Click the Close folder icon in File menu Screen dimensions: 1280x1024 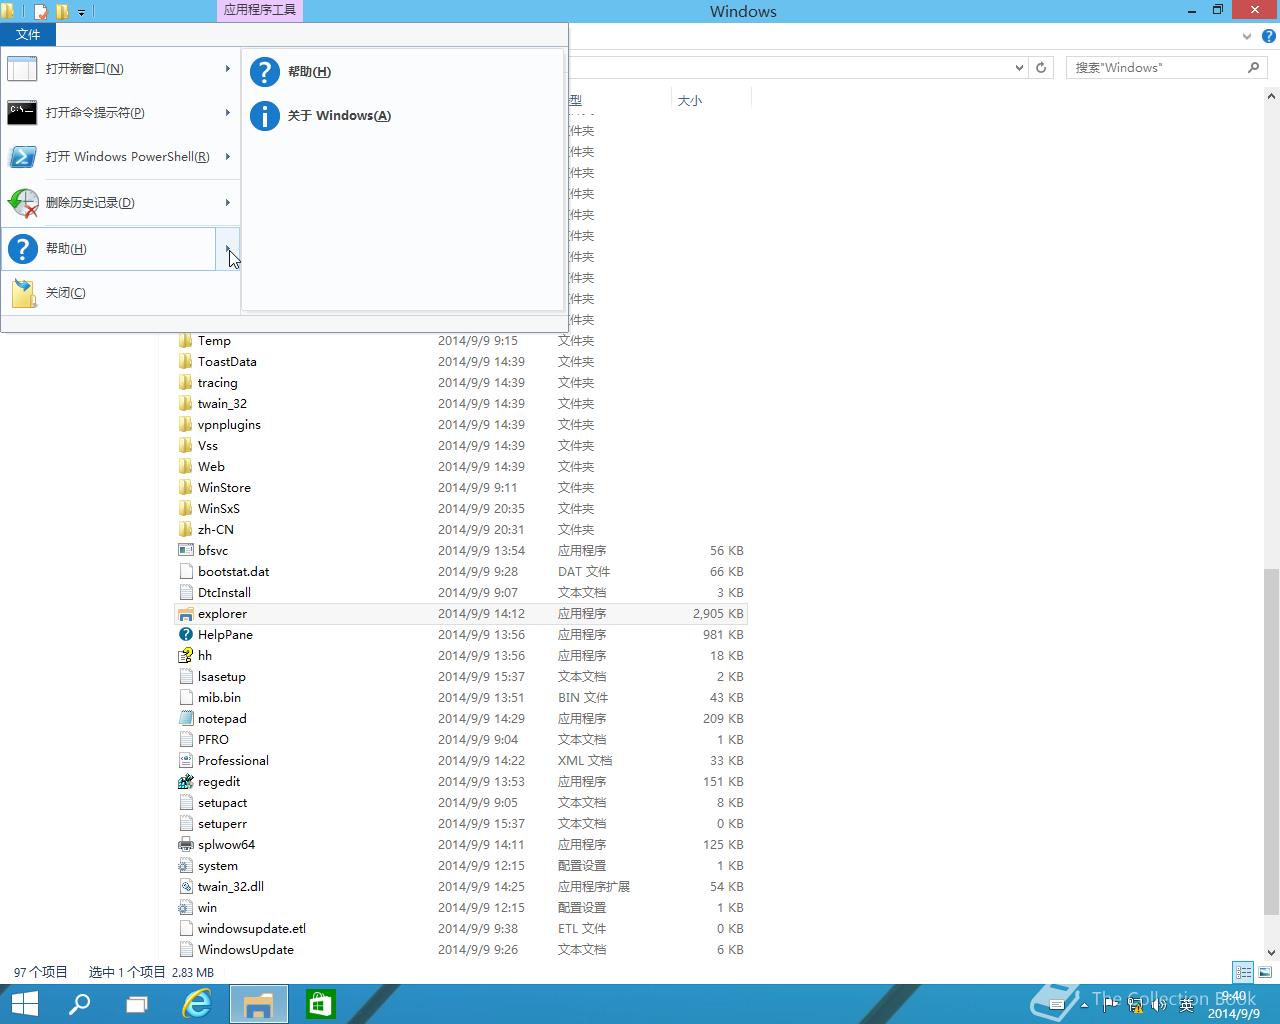click(x=23, y=293)
